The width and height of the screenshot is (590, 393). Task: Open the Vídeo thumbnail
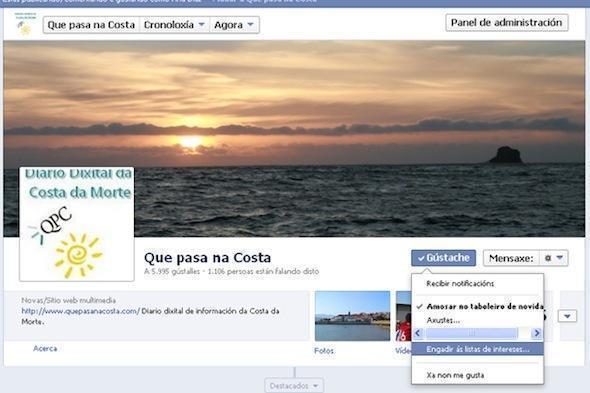point(403,316)
